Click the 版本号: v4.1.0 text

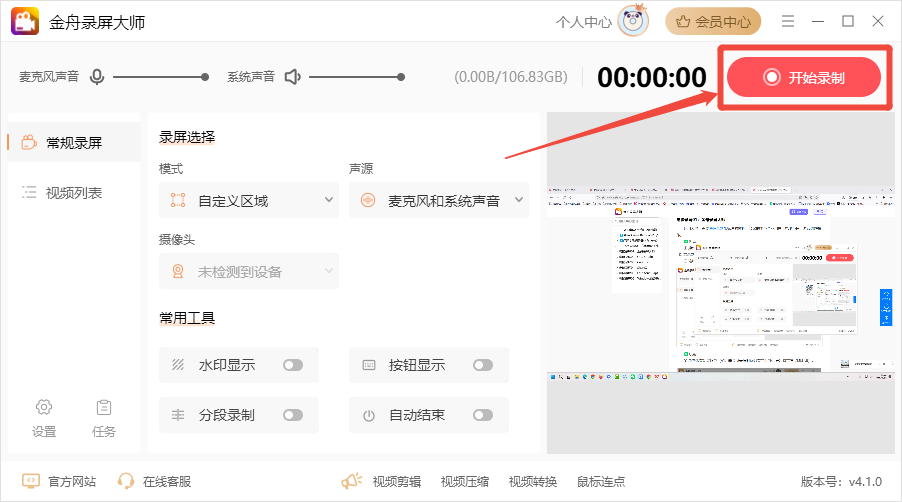coord(841,481)
